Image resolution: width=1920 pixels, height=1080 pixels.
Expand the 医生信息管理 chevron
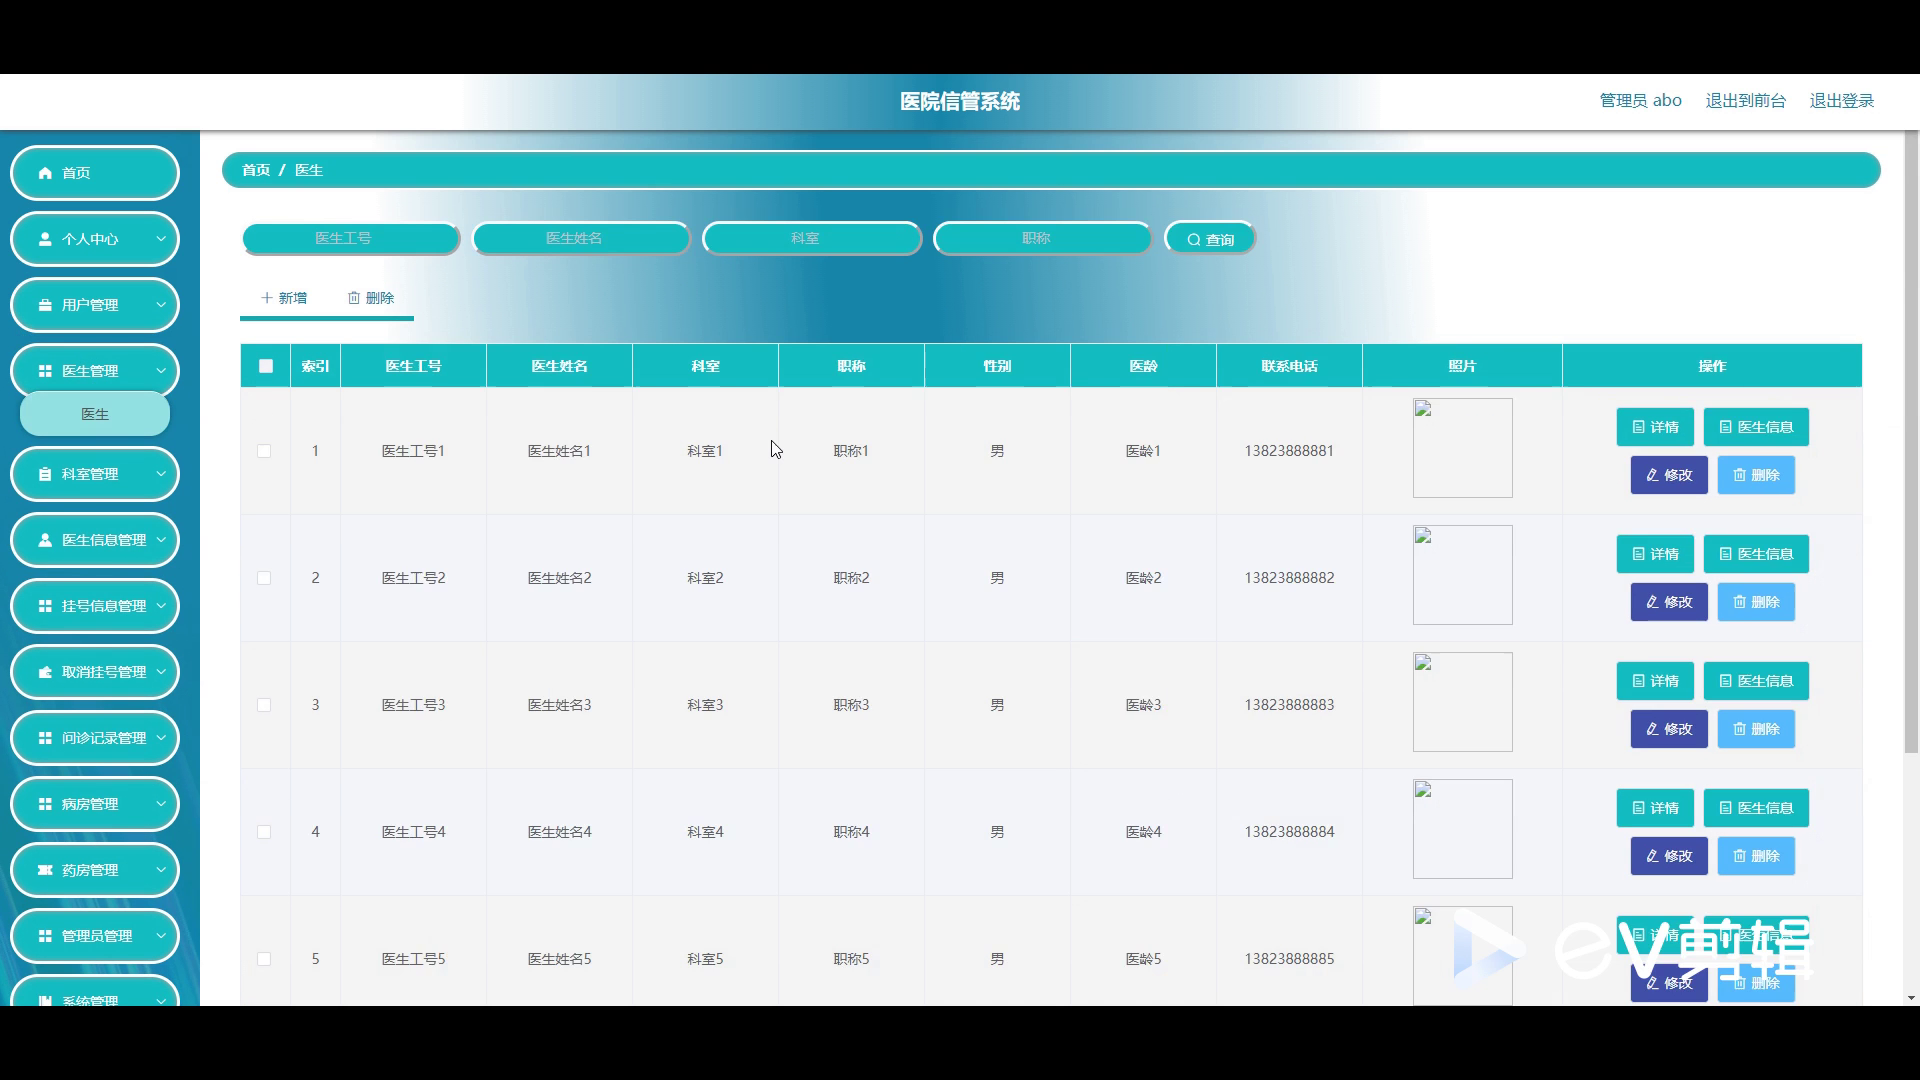coord(161,540)
